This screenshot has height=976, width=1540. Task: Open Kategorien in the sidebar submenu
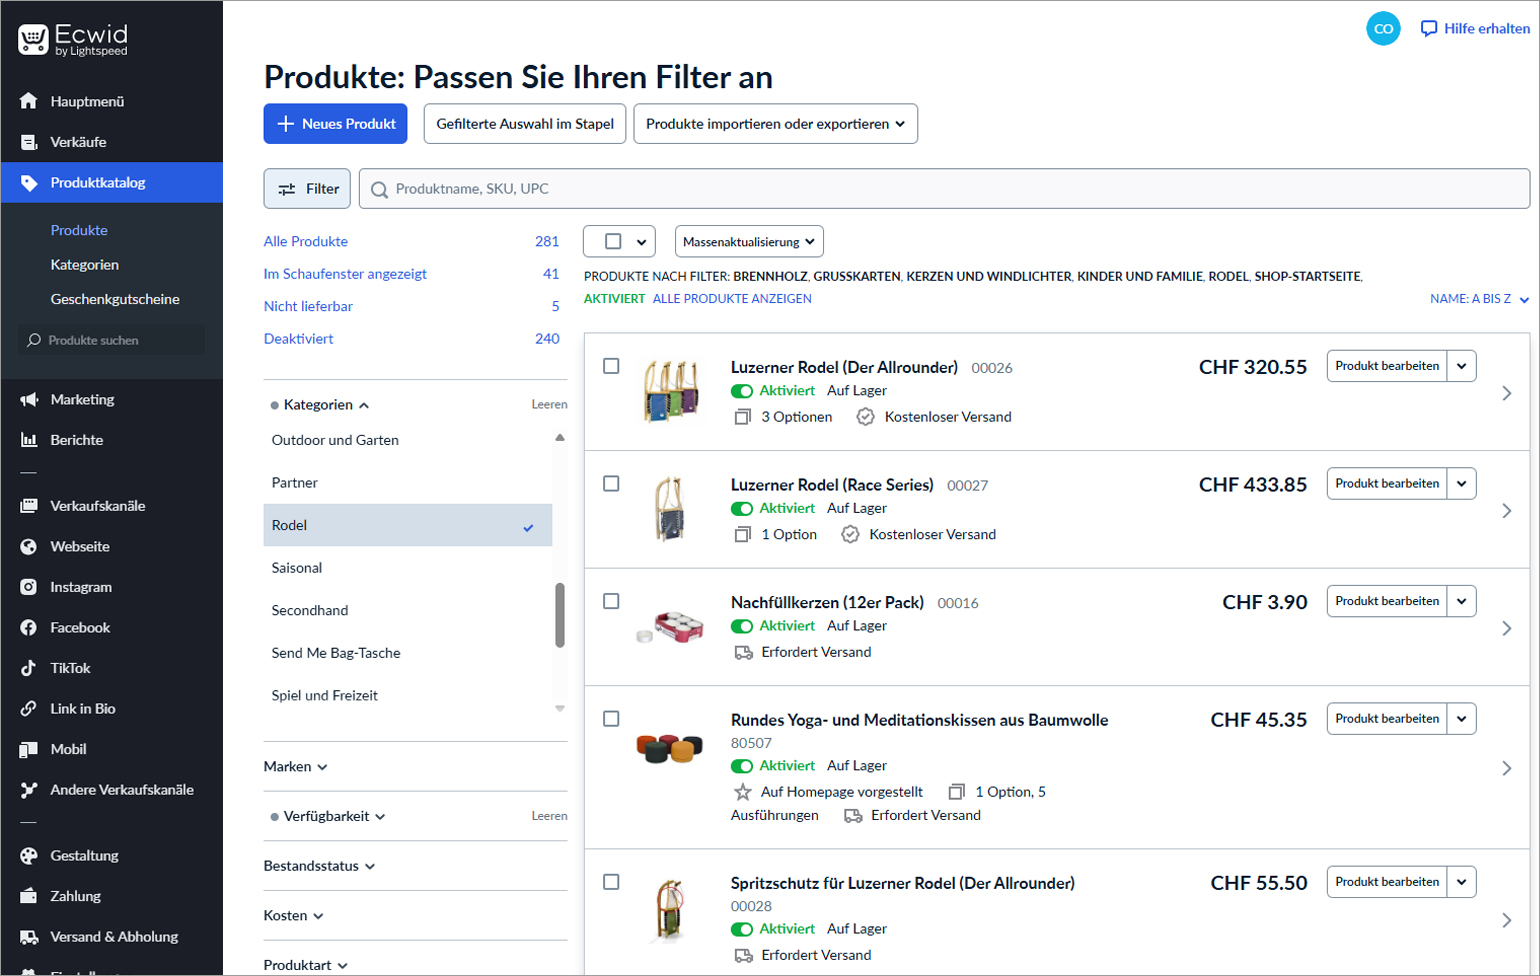click(85, 265)
